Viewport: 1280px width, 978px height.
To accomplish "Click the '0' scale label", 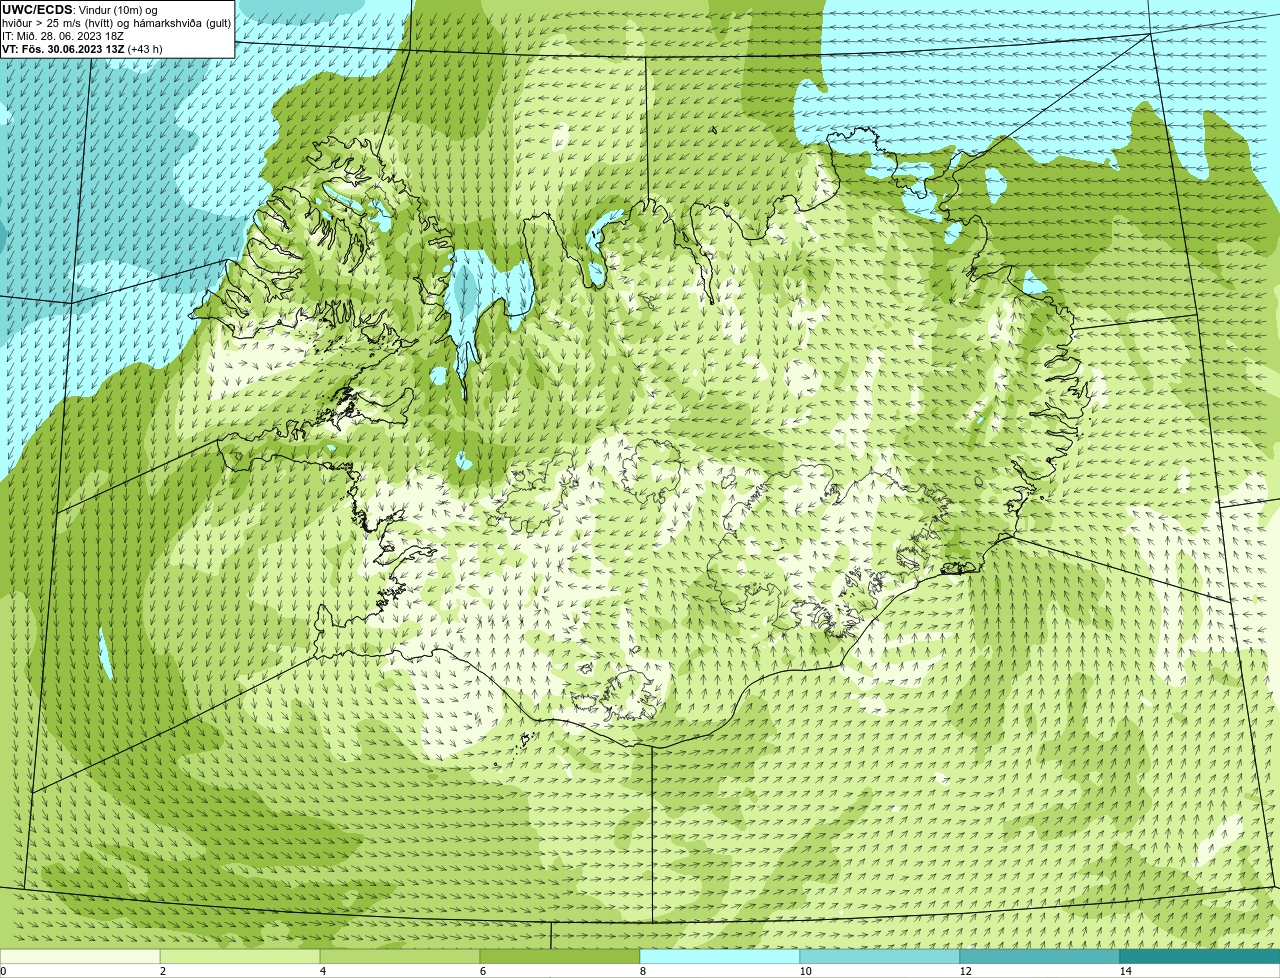I will (x=3, y=971).
